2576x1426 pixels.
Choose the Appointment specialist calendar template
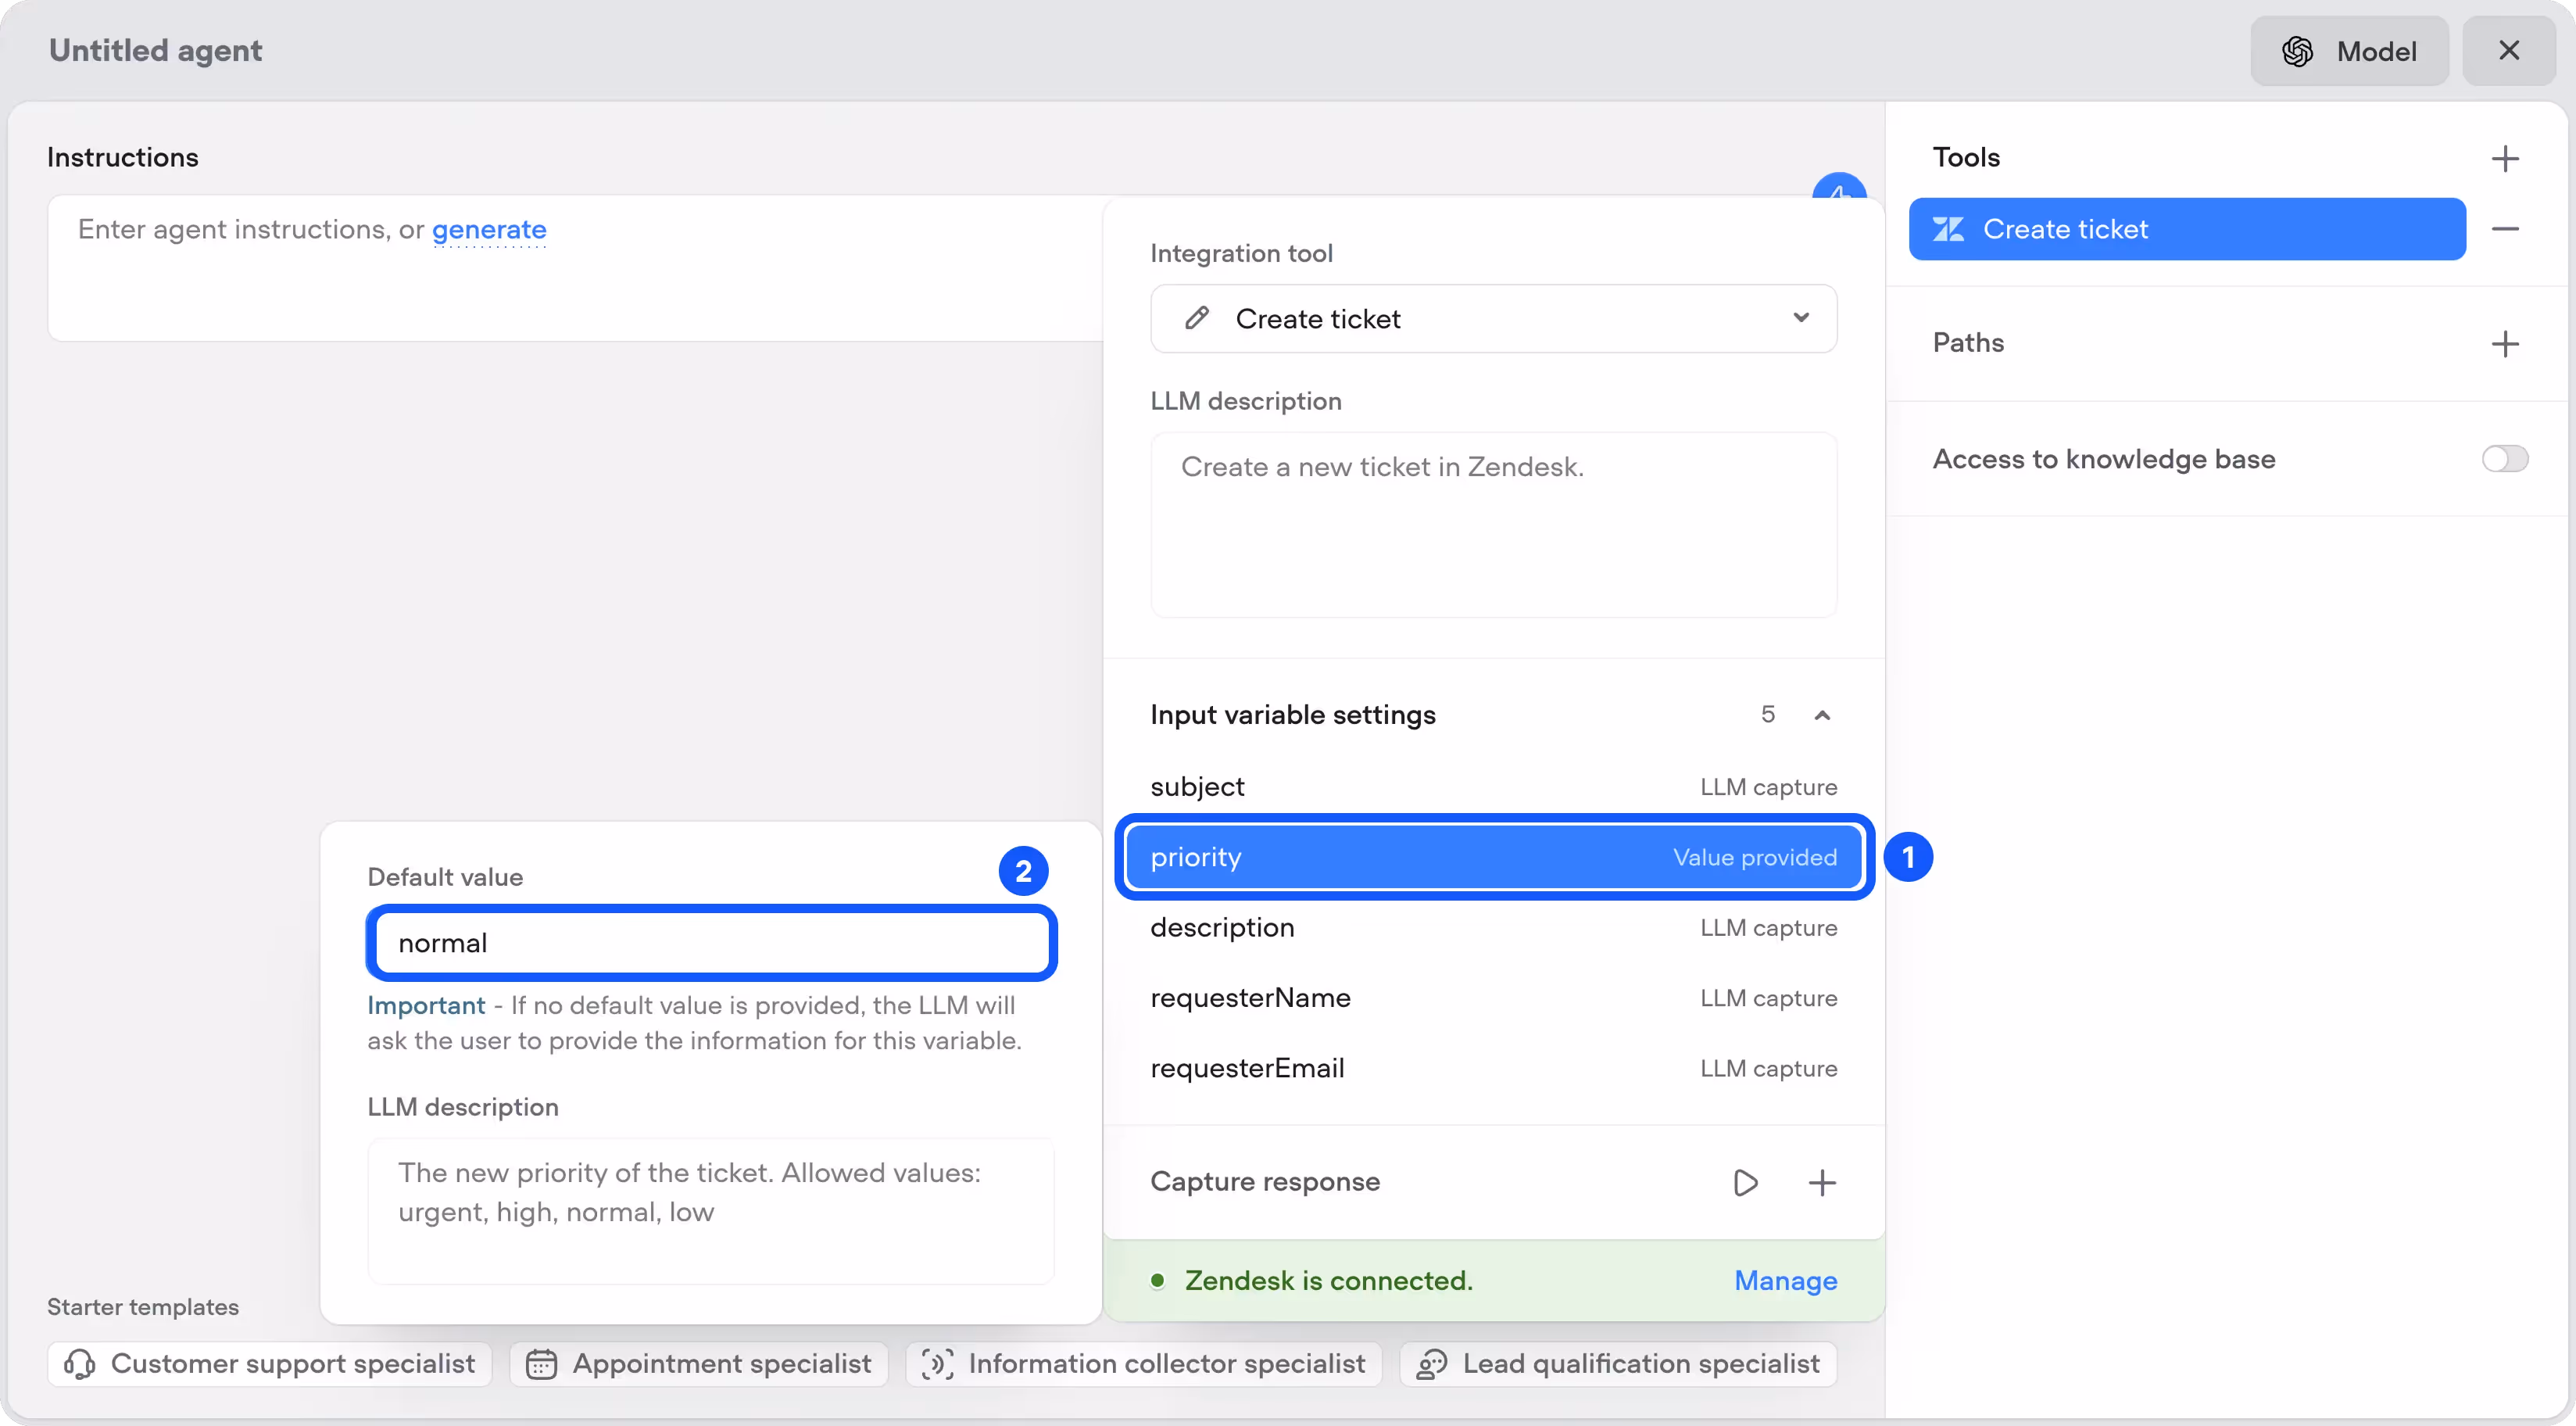click(x=699, y=1363)
